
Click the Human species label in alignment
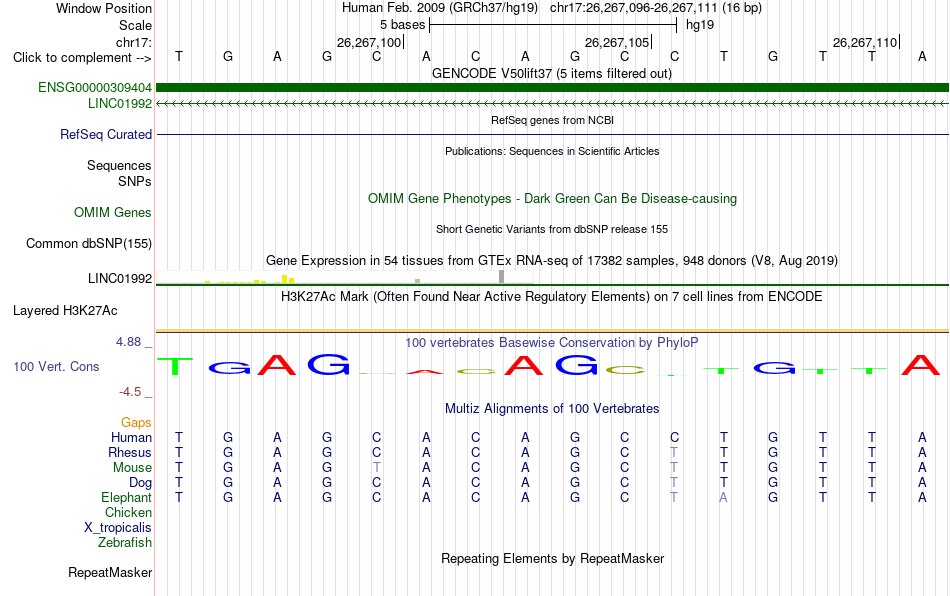pos(131,437)
